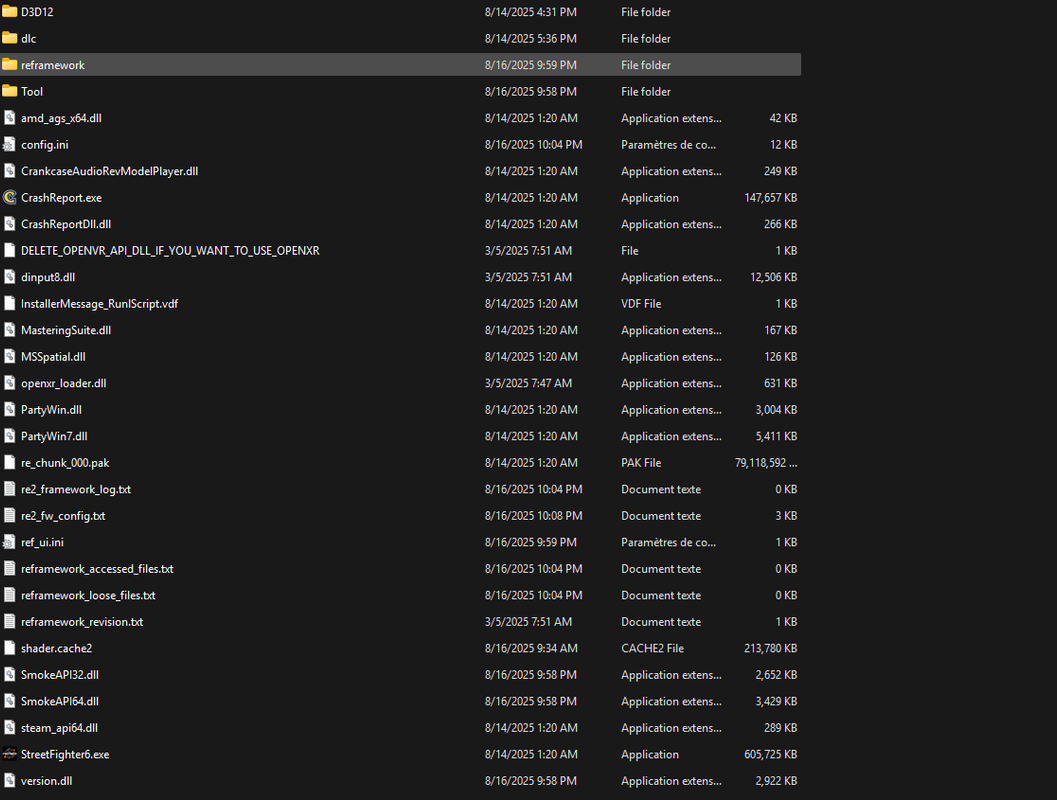1057x800 pixels.
Task: Click openxr_loader.dll's date 3/5/2025 7:47 AM
Action: click(x=528, y=383)
